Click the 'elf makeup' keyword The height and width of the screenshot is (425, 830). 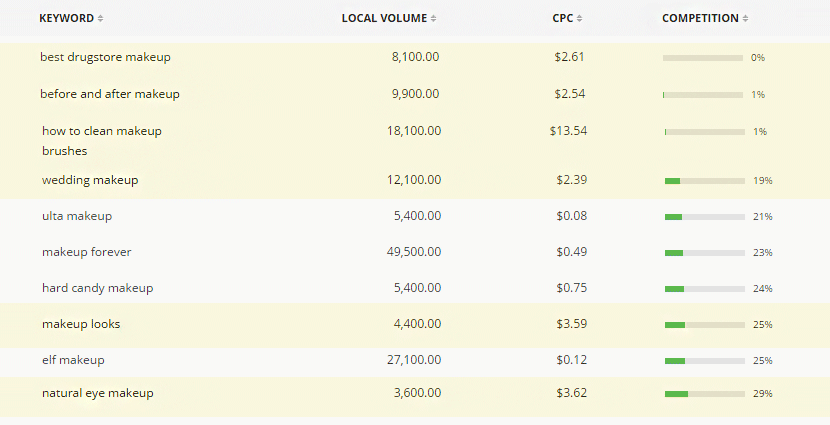73,360
